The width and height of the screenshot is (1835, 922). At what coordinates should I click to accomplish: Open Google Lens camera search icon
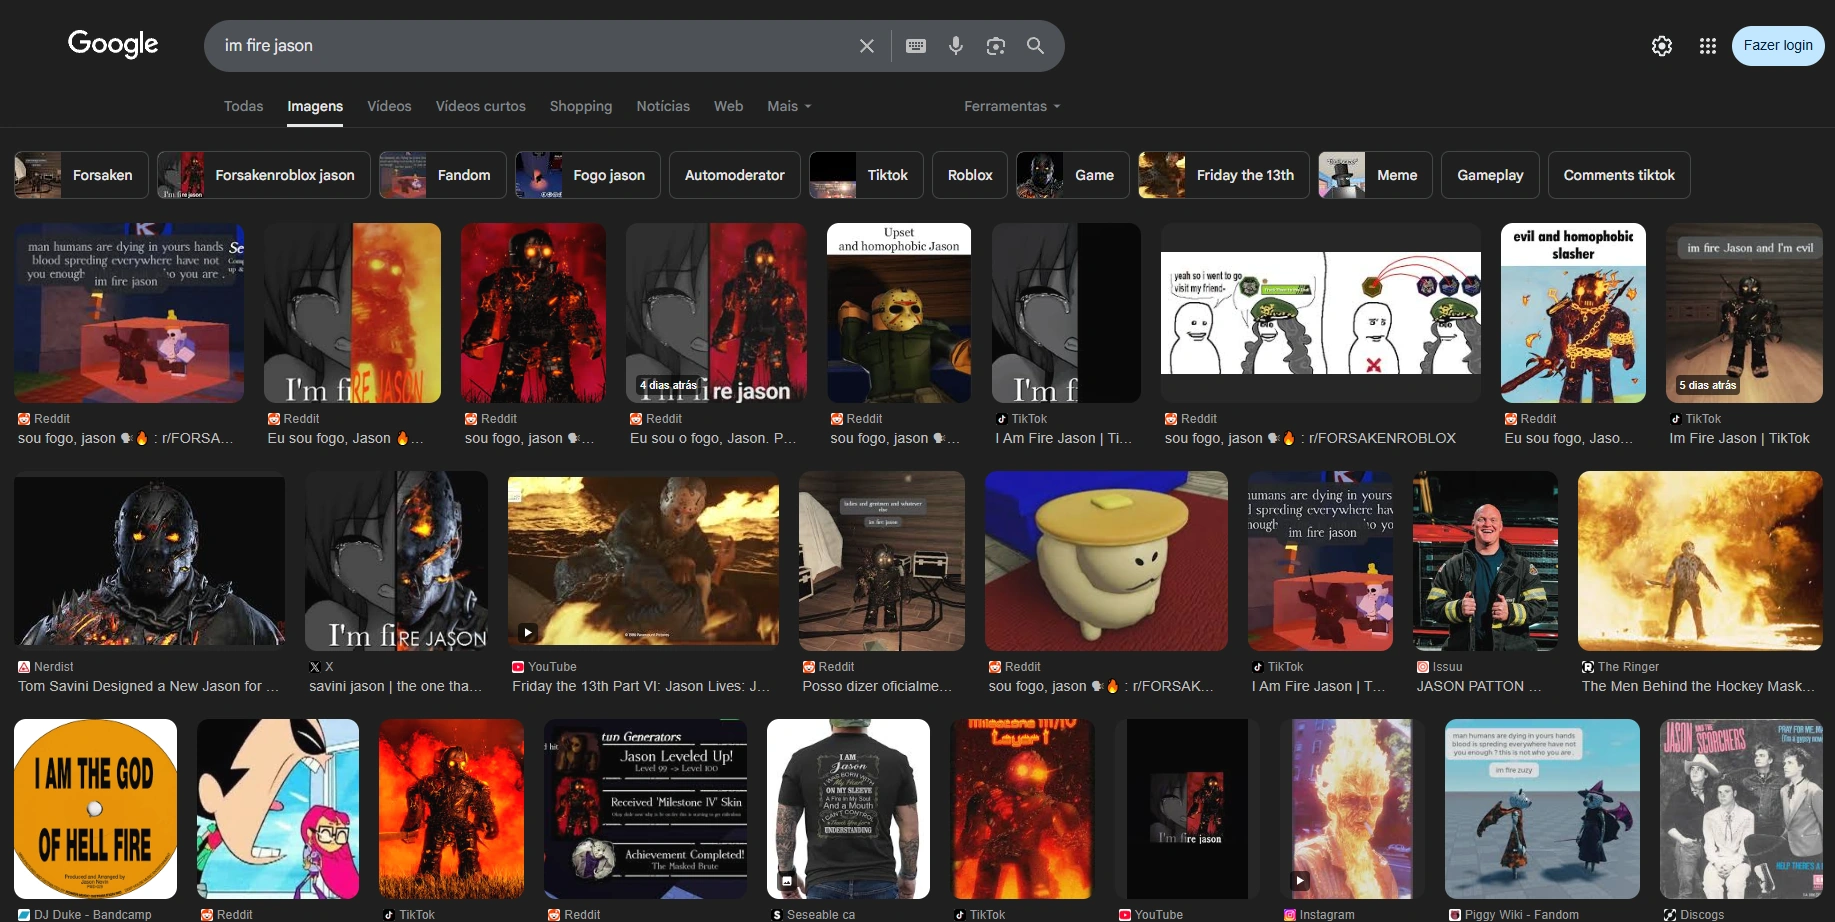[995, 45]
